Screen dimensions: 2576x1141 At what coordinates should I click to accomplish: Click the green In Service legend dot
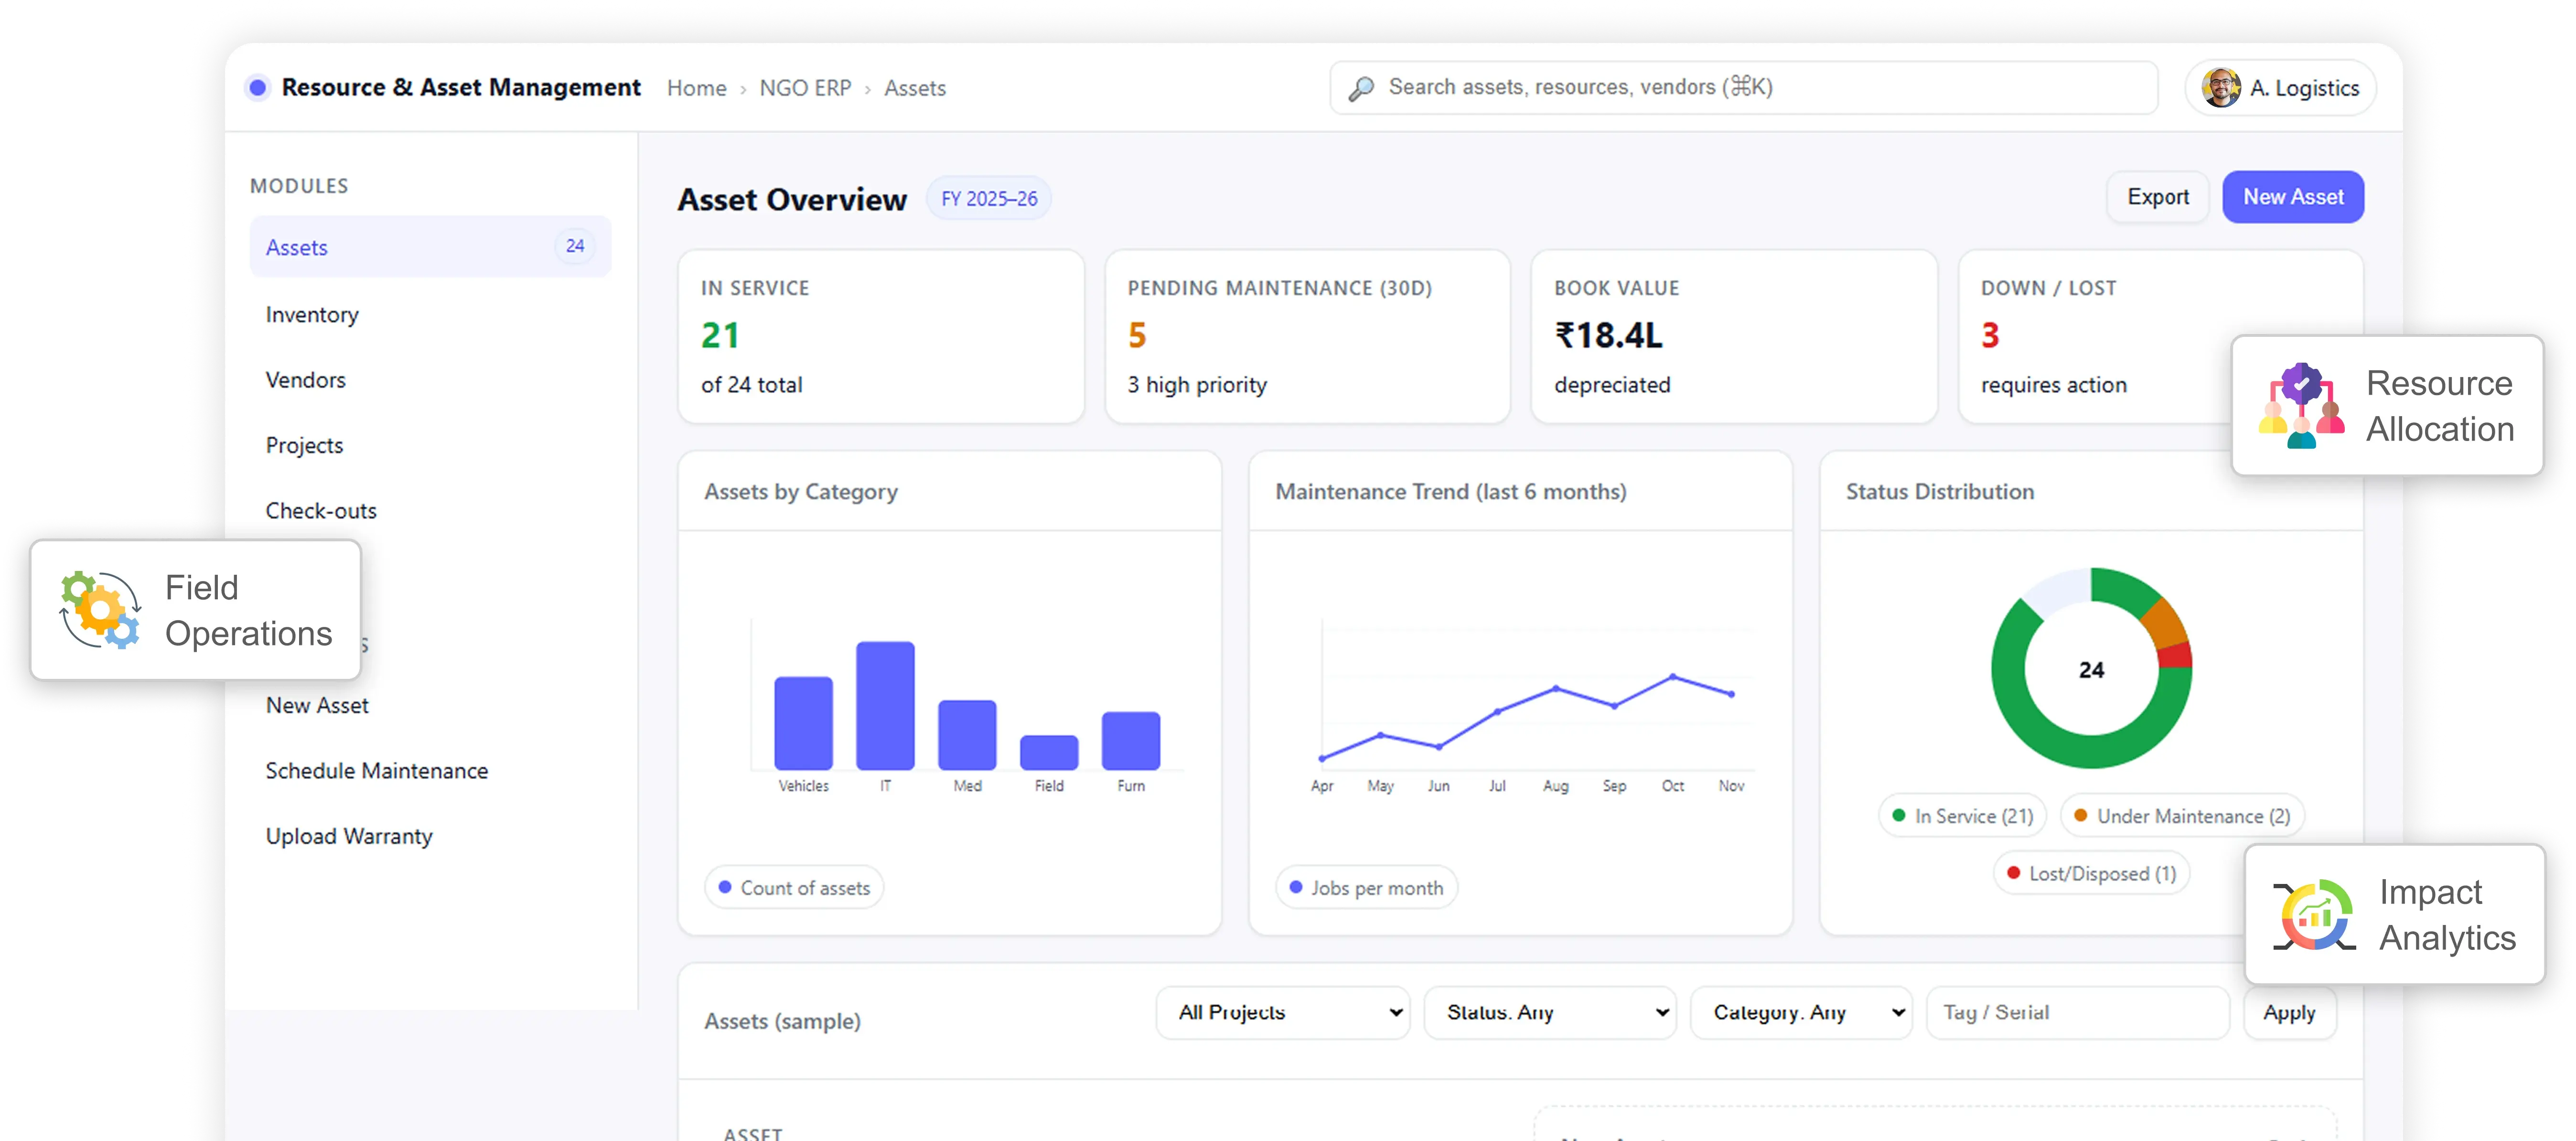(x=1901, y=815)
